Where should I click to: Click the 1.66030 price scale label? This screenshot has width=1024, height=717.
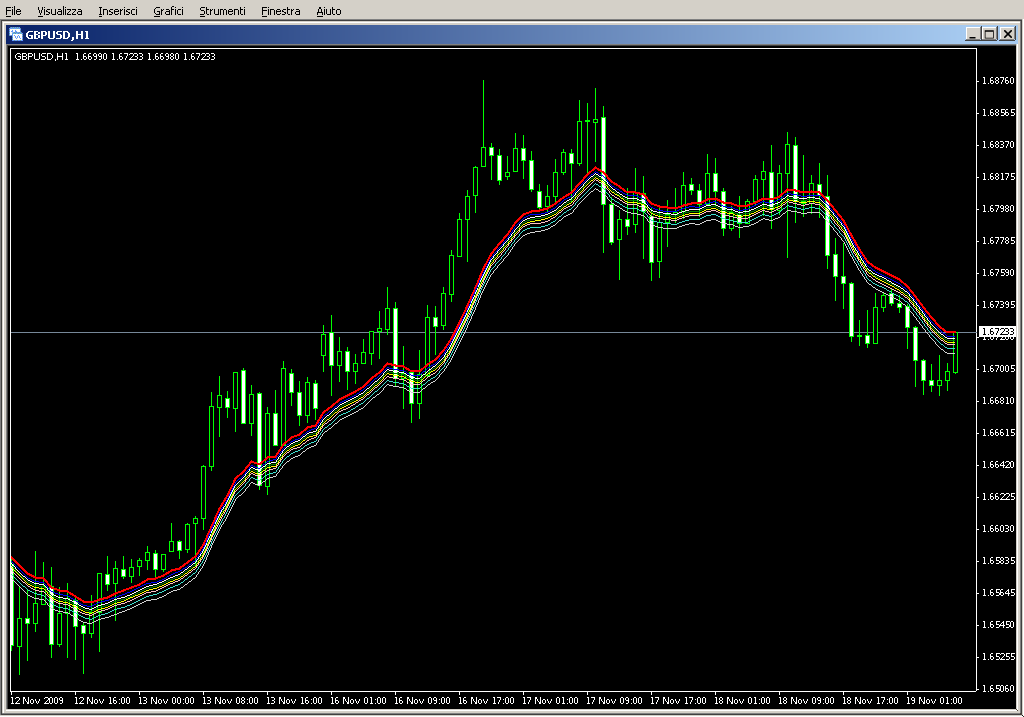point(999,529)
